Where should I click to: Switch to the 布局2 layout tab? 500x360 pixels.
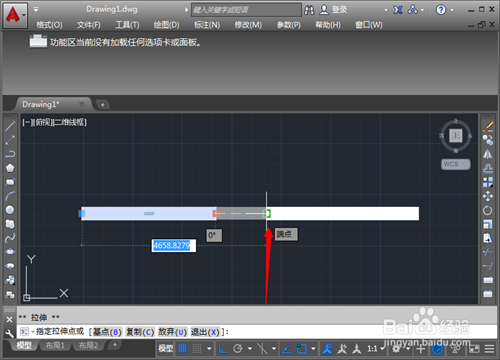[88, 345]
